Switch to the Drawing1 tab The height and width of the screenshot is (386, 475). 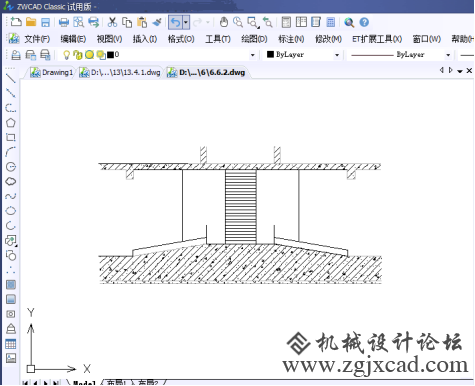point(51,72)
